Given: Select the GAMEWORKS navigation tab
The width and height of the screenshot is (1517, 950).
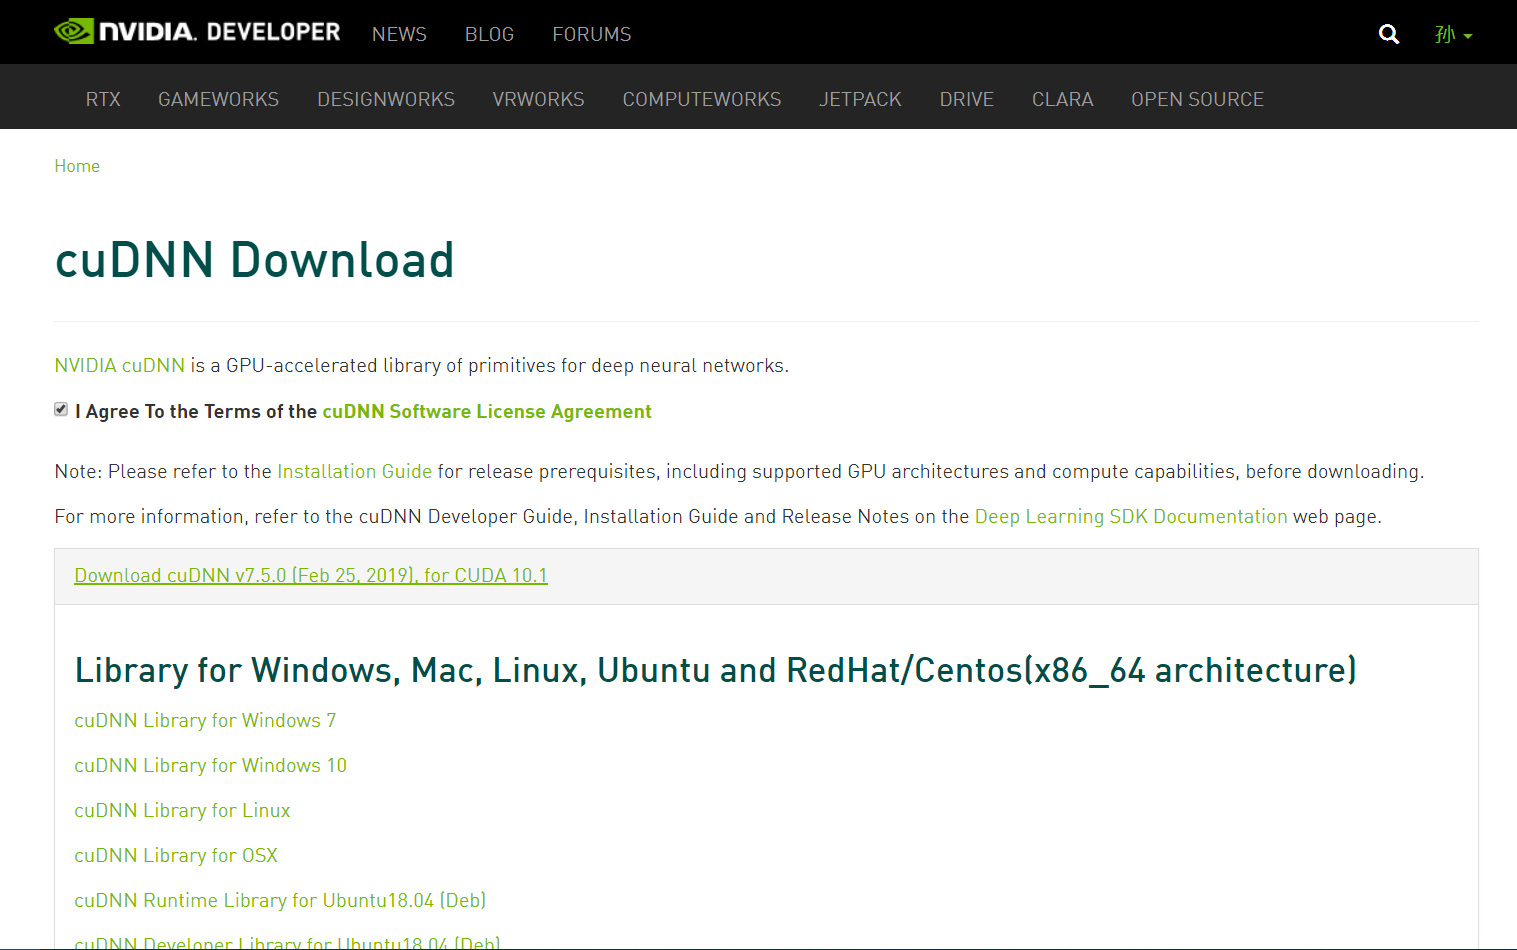Looking at the screenshot, I should tap(218, 99).
